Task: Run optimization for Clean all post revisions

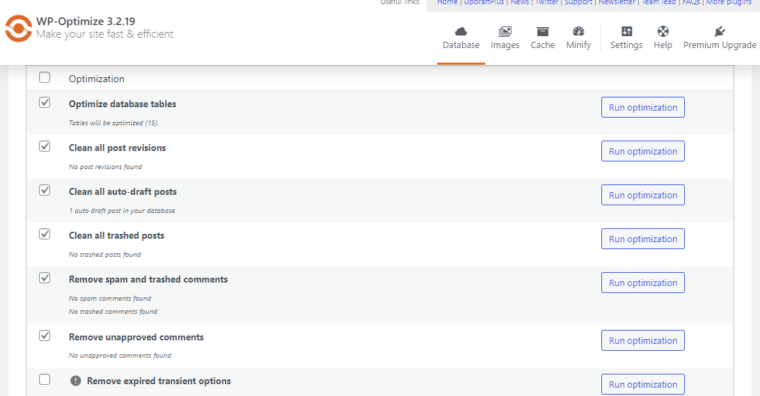Action: tap(643, 151)
